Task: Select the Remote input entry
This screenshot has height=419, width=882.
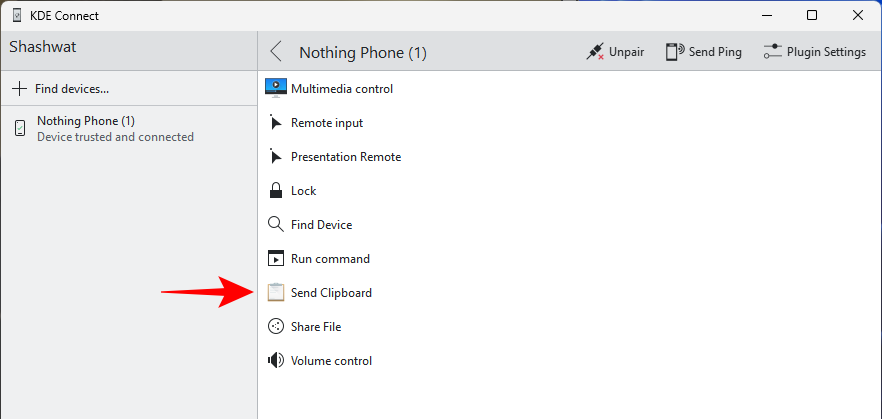Action: pyautogui.click(x=327, y=123)
